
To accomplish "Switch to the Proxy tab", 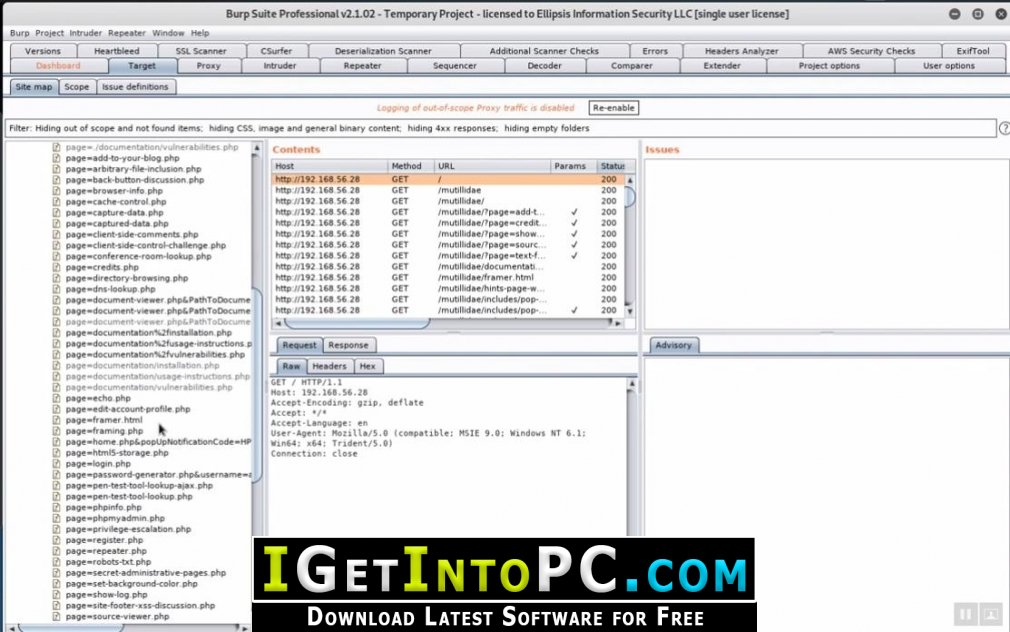I will [209, 66].
